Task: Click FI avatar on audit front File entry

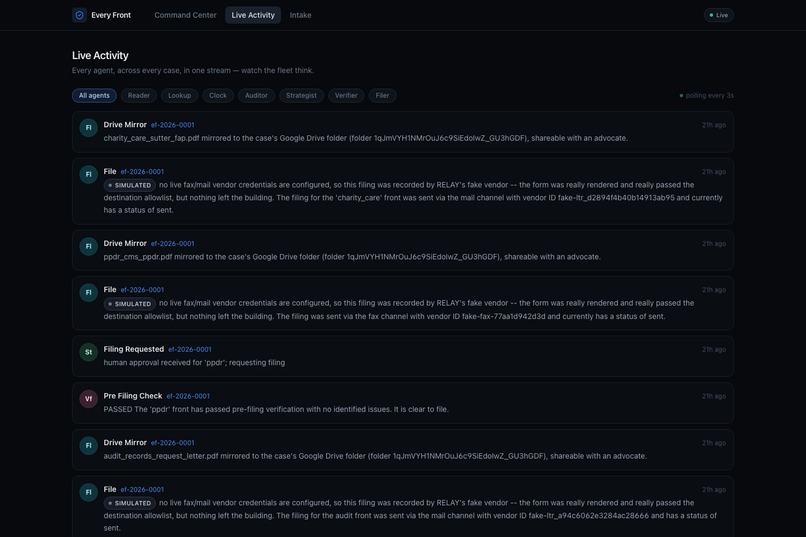Action: pyautogui.click(x=88, y=492)
